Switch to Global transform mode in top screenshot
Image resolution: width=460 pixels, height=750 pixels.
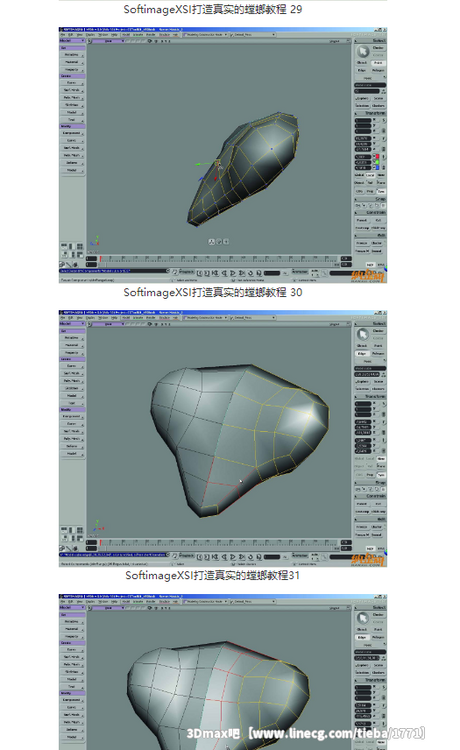(360, 175)
